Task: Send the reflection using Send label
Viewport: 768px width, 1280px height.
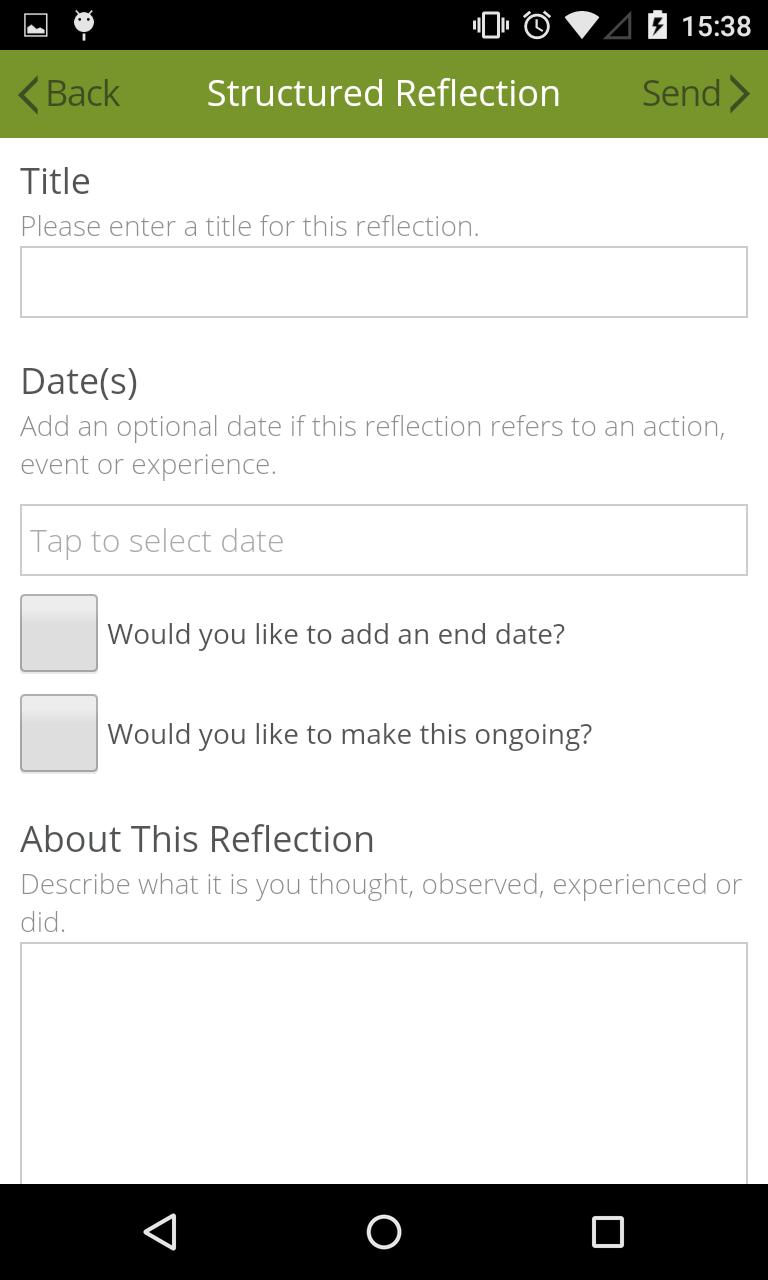Action: (x=681, y=94)
